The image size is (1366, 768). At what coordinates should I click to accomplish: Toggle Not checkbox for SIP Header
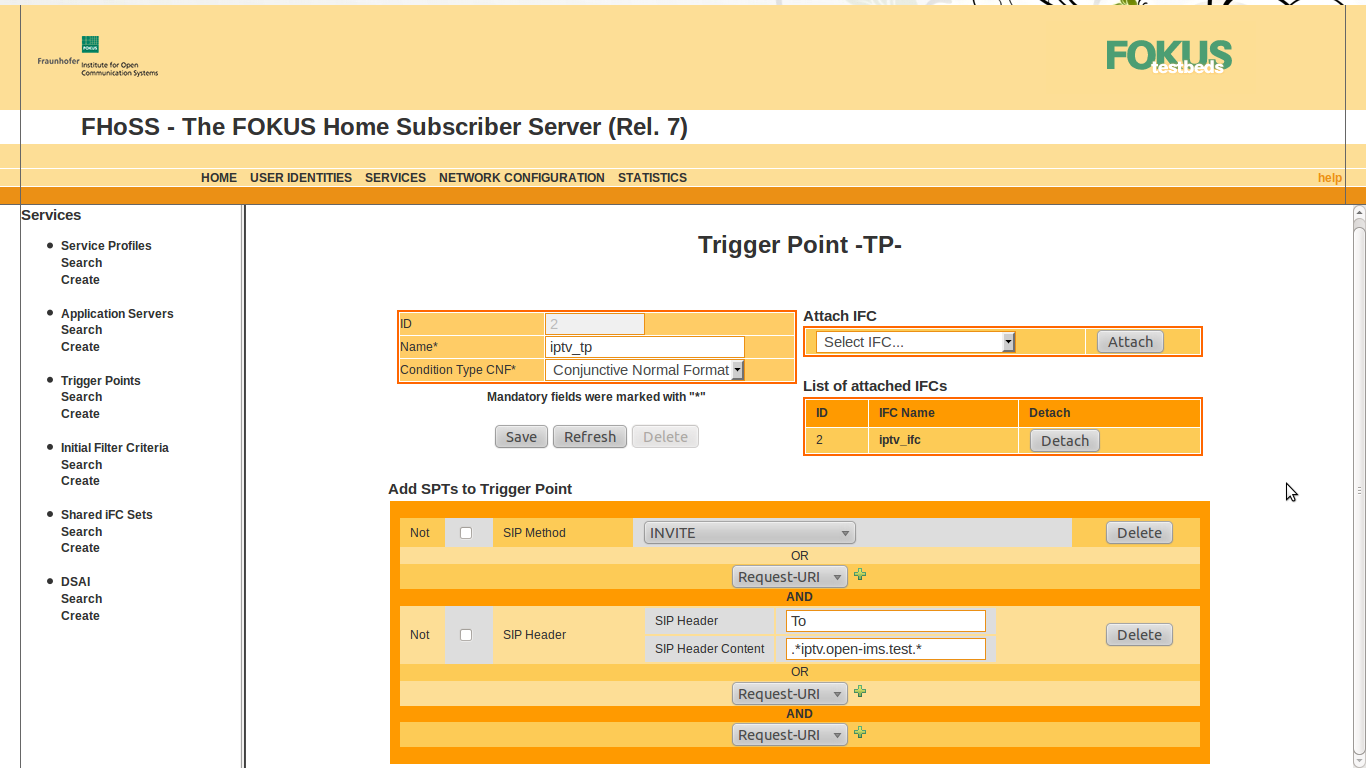pyautogui.click(x=466, y=635)
